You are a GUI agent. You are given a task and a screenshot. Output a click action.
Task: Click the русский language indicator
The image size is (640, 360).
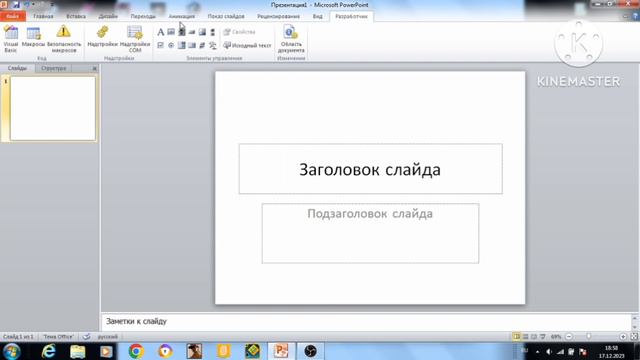pyautogui.click(x=108, y=337)
